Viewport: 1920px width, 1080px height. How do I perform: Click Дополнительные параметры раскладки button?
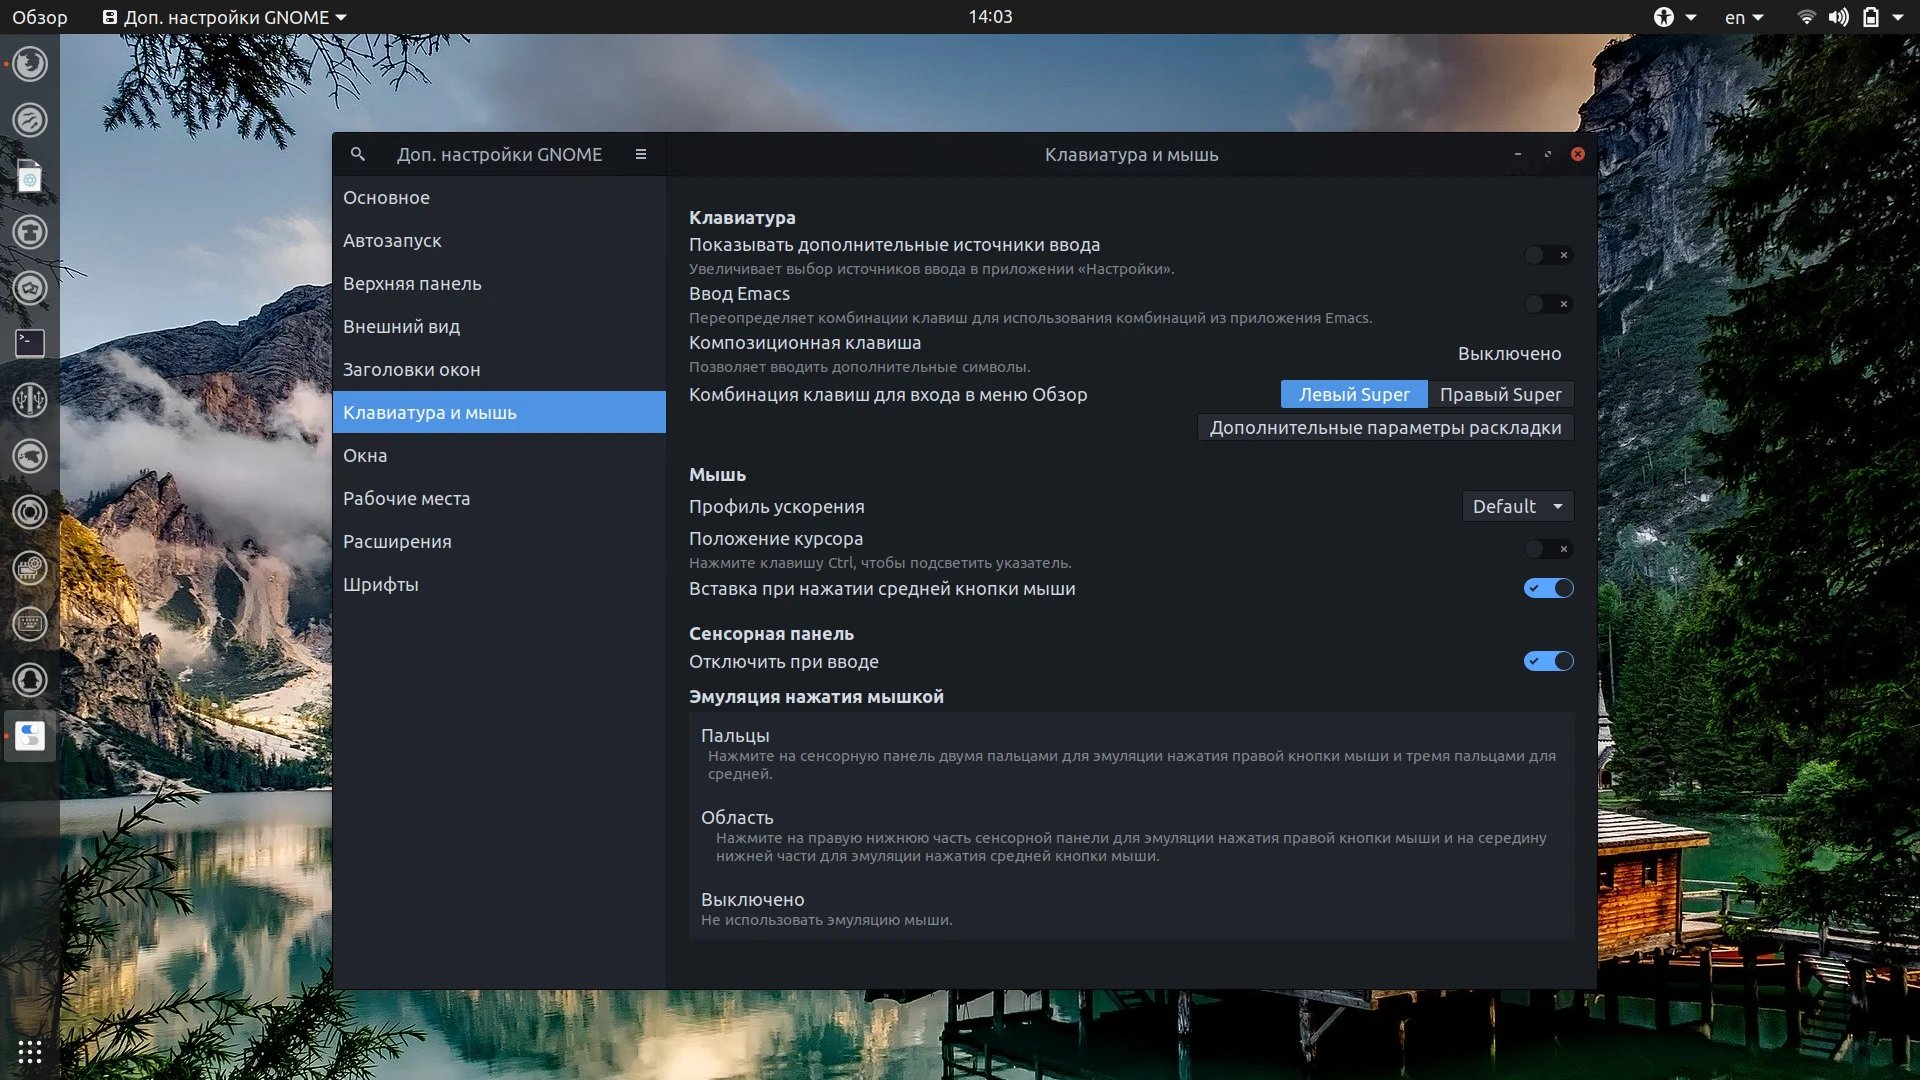coord(1385,427)
